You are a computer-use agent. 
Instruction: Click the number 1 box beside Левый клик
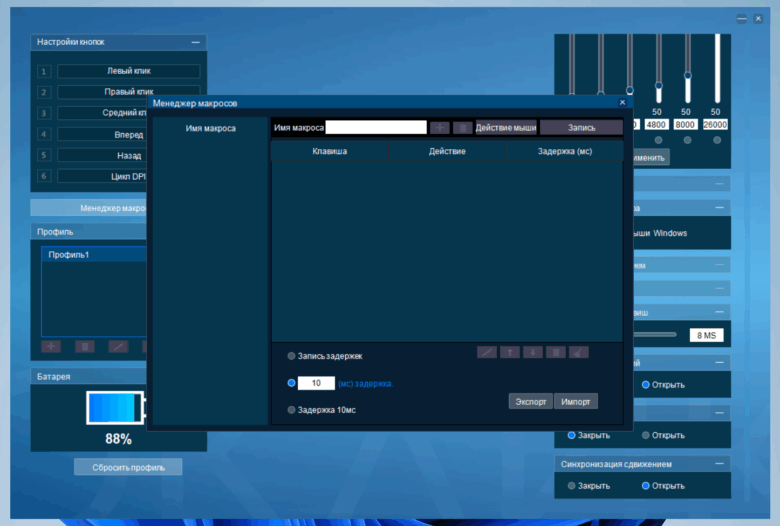pos(44,72)
